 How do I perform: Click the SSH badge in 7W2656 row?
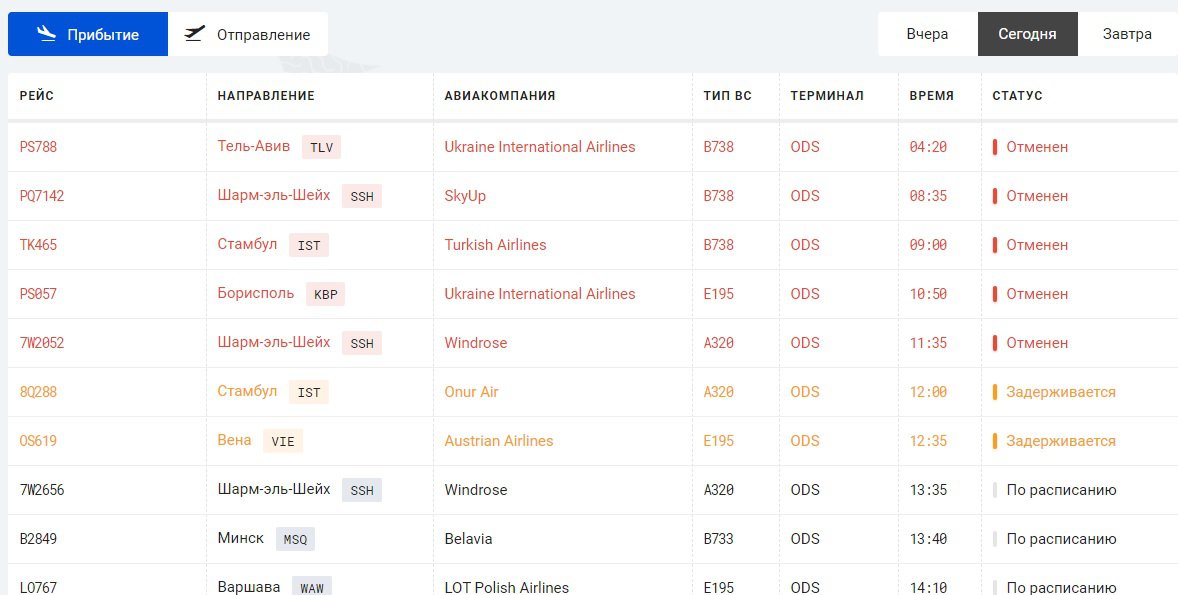(x=362, y=490)
